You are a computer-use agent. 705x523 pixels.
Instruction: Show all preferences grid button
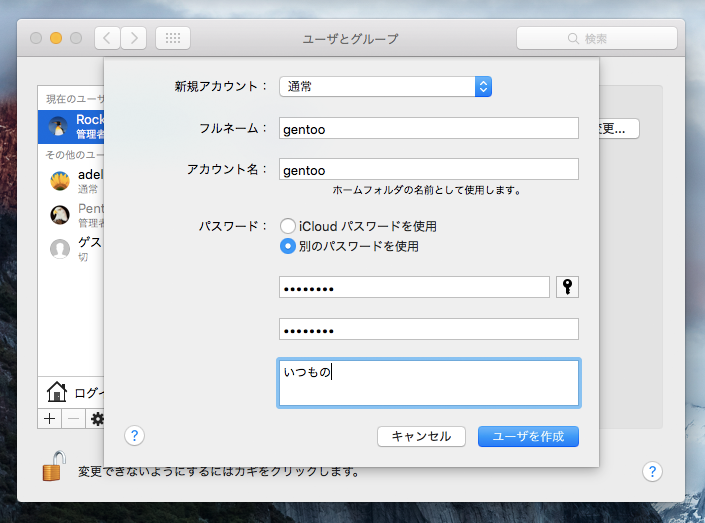click(x=173, y=38)
